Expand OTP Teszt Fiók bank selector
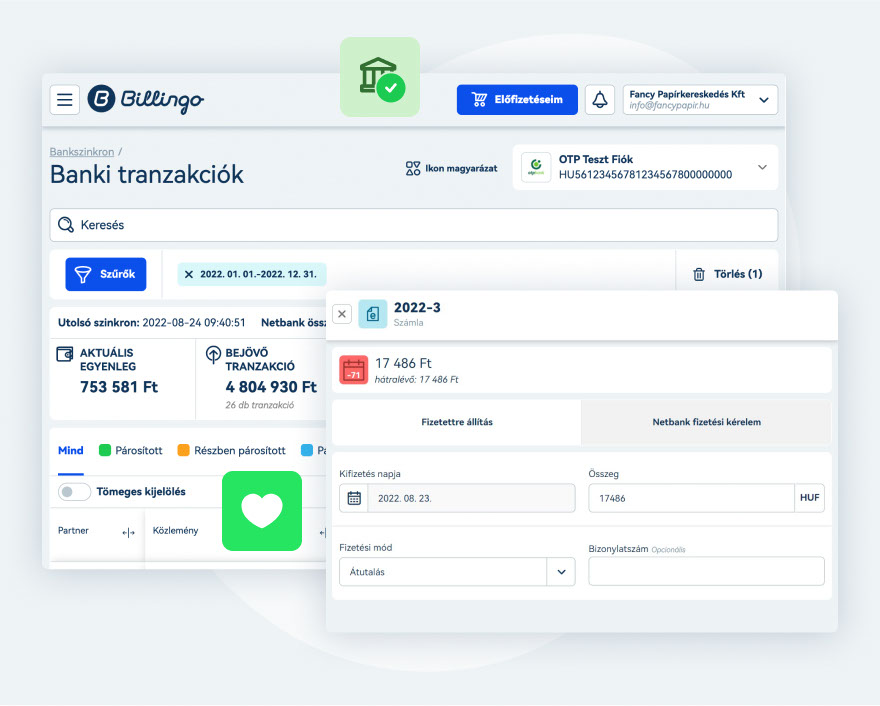The image size is (880, 706). [762, 167]
